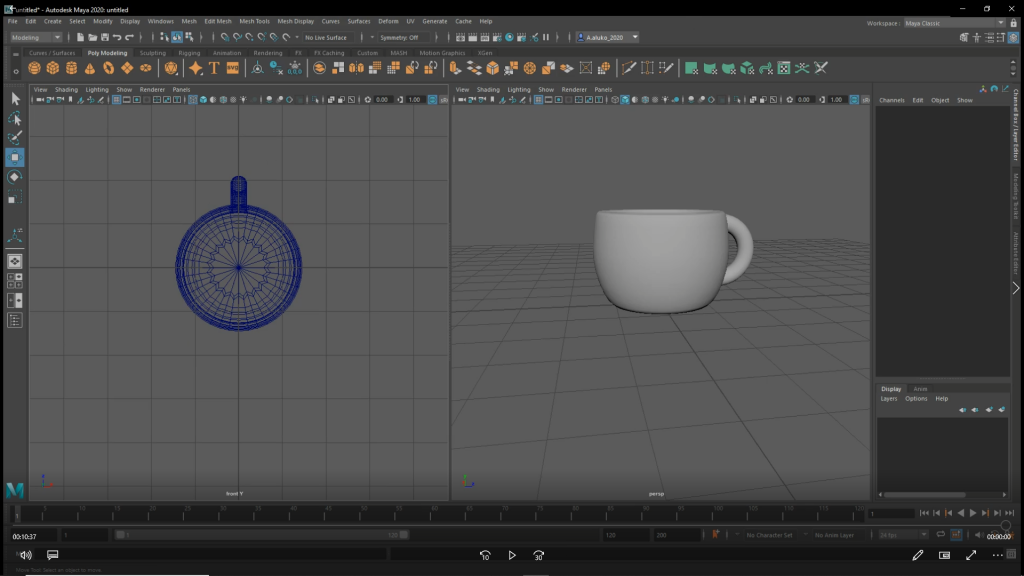1024x576 pixels.
Task: Click Options in the layer editor
Action: coord(916,398)
